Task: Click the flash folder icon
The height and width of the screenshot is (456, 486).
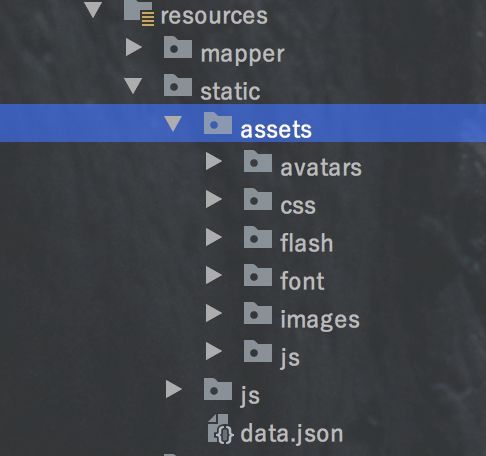Action: (x=258, y=237)
